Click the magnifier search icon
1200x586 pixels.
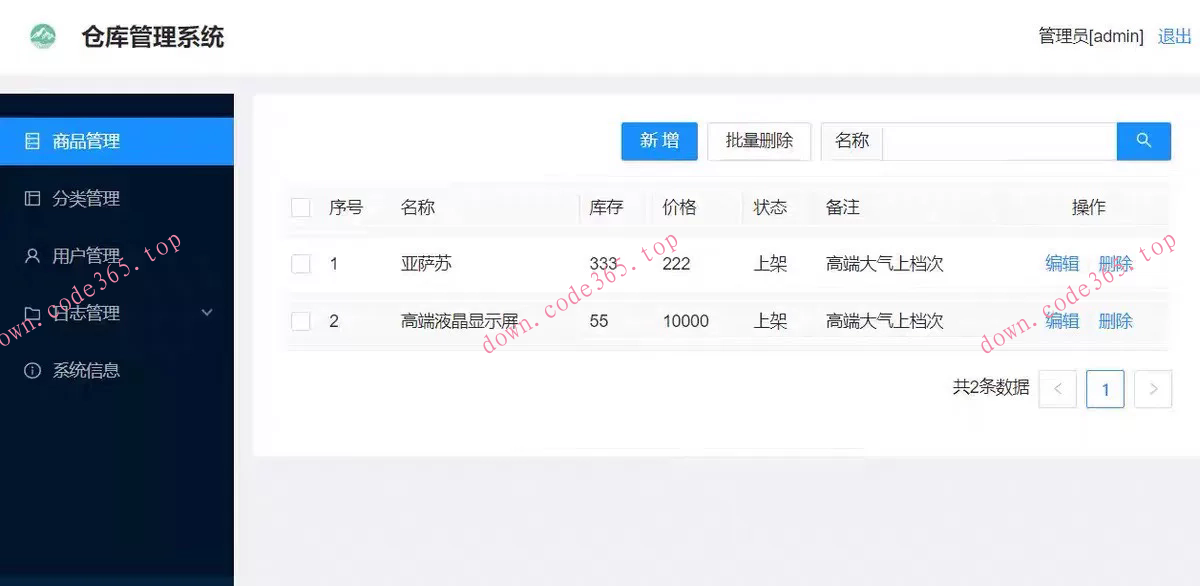point(1142,141)
